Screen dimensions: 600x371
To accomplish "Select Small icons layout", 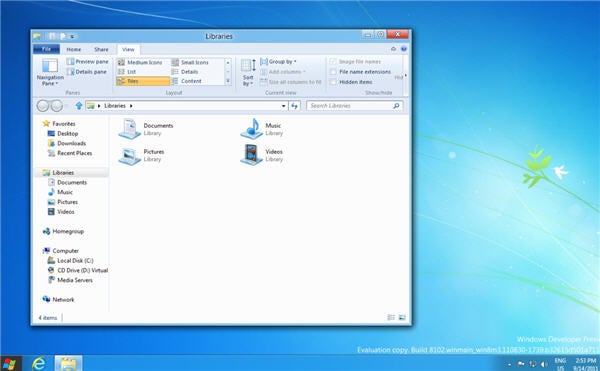I will pyautogui.click(x=190, y=62).
